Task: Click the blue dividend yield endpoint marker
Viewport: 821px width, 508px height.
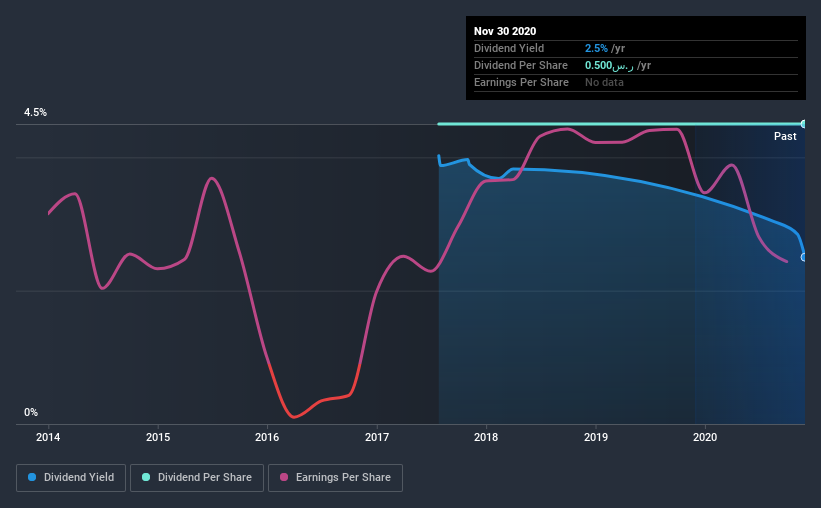Action: [x=803, y=257]
